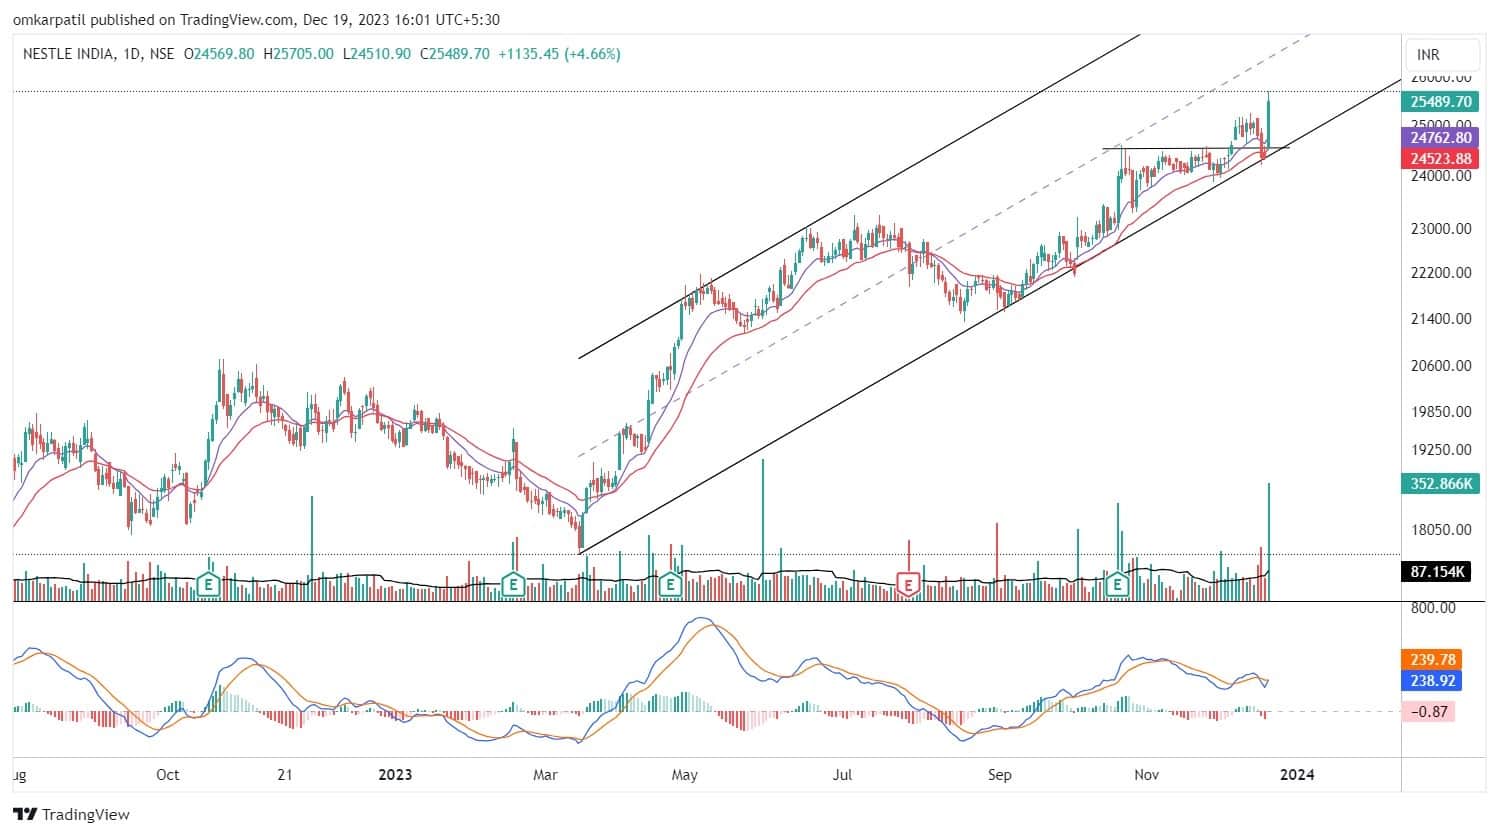Screen dimensions: 1499x836
Task: Select the orange 239.78 signal line label
Action: pos(1432,660)
